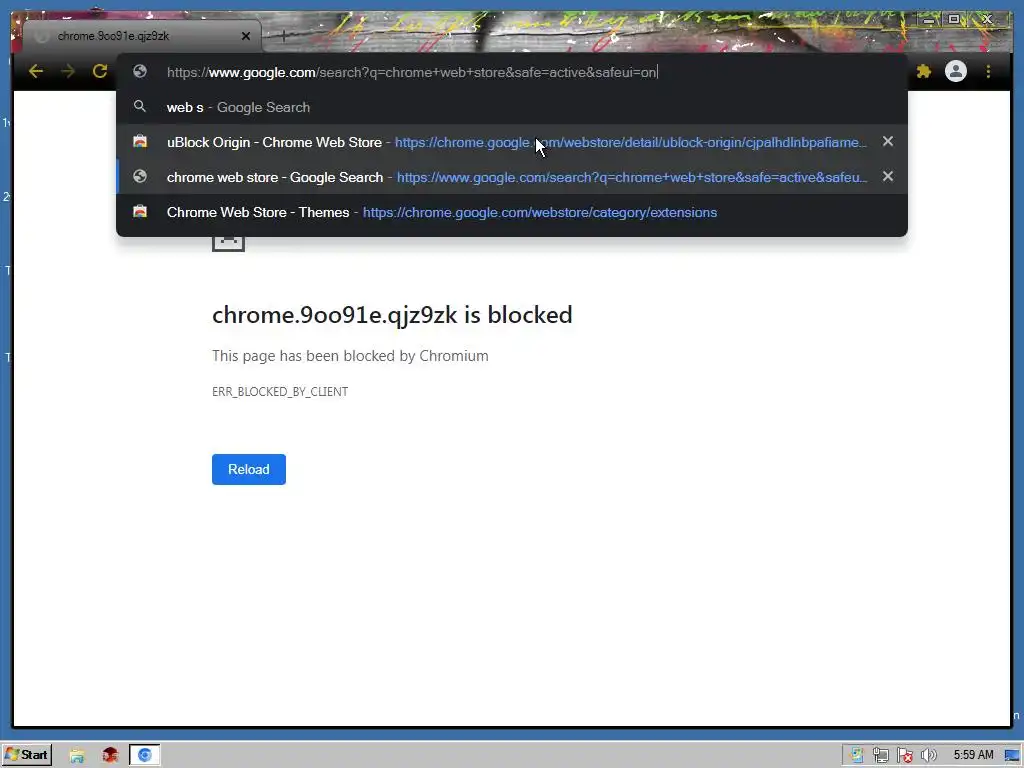
Task: Open a new tab with the plus button
Action: coord(283,36)
